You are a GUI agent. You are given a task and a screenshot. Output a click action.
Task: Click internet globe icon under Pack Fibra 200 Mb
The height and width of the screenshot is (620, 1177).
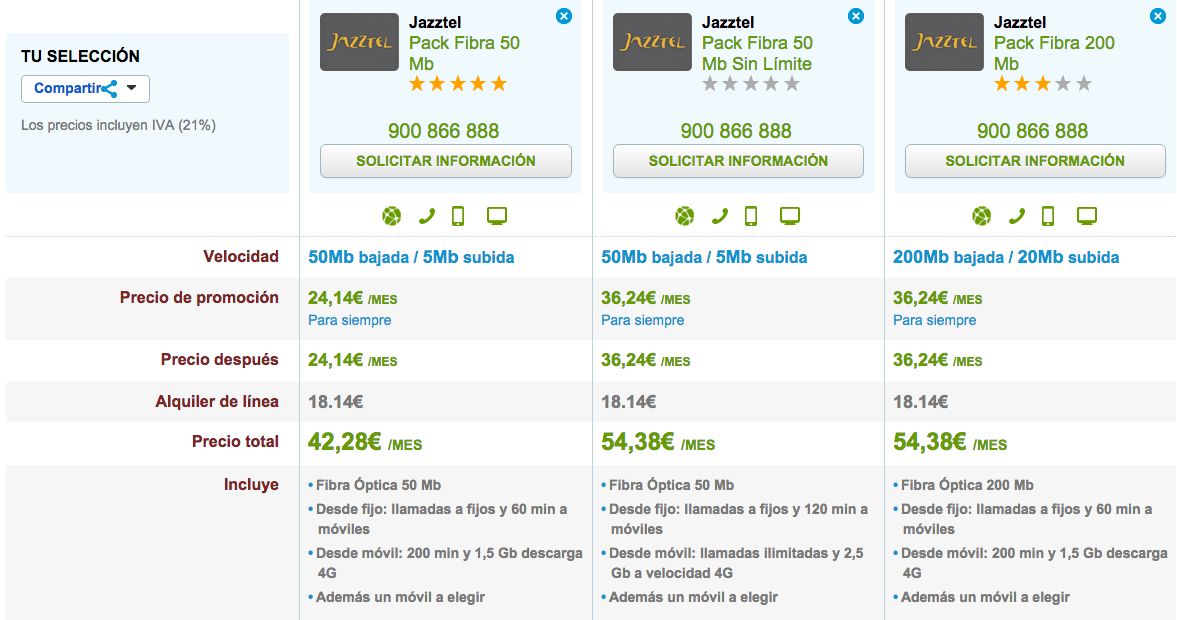pos(982,216)
